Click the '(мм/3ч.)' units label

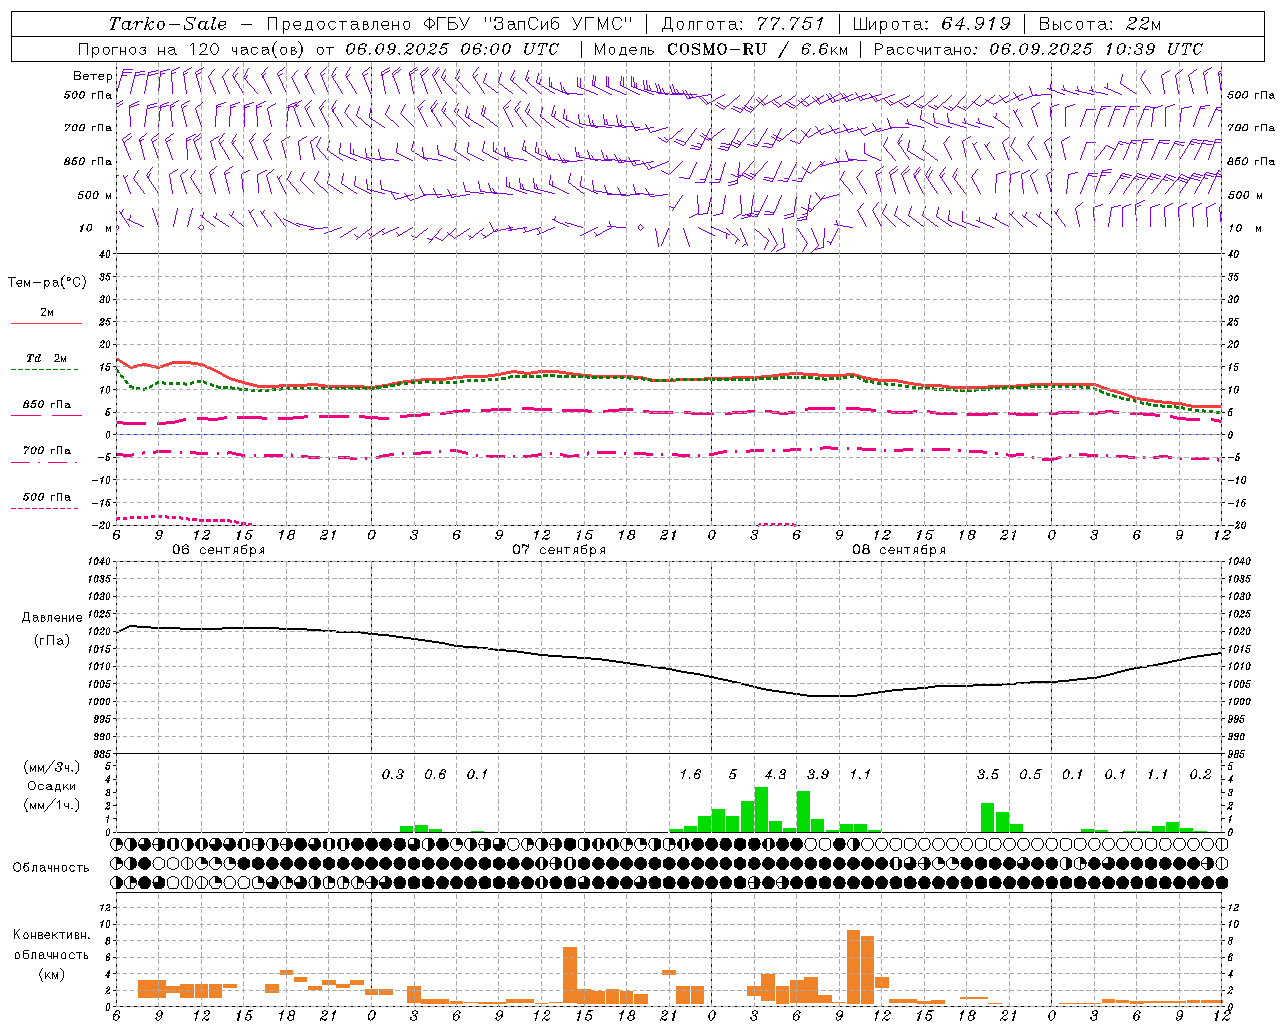[x=51, y=767]
